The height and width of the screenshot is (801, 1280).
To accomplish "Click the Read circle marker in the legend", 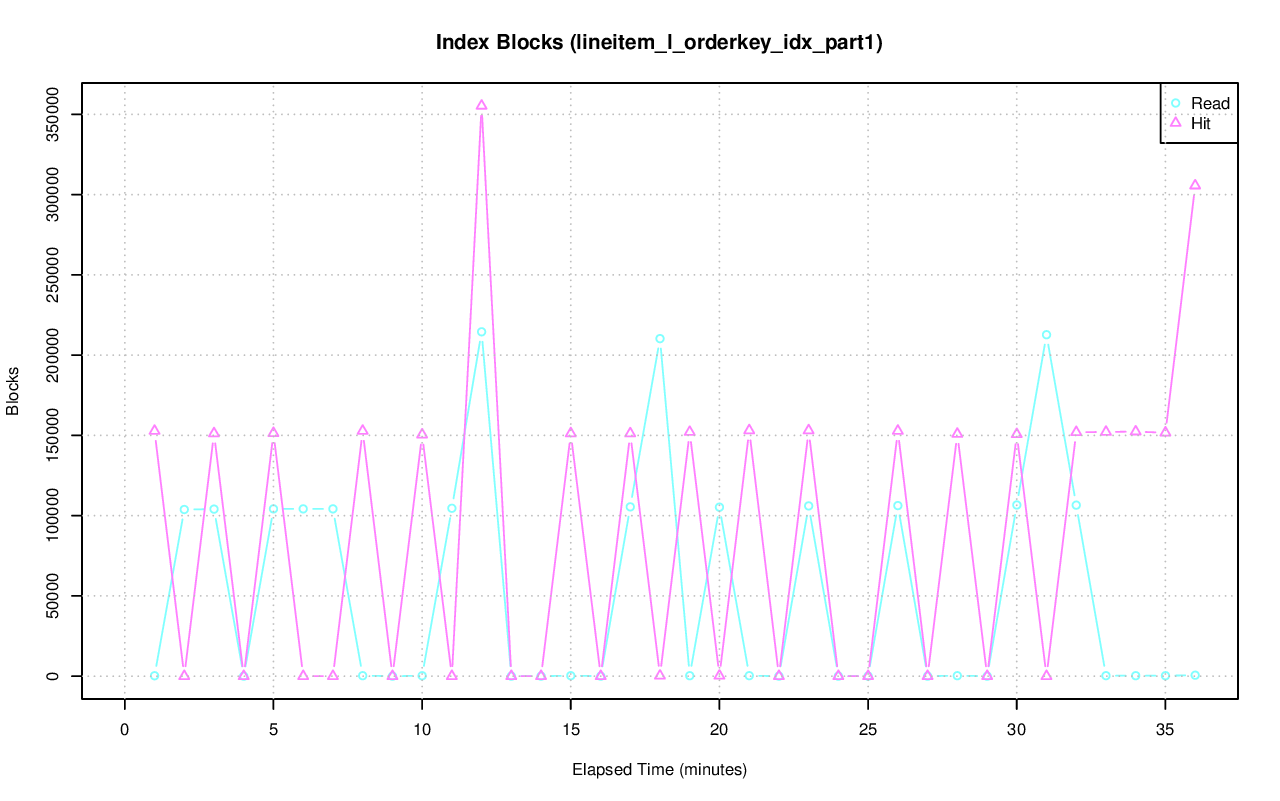I will click(x=1176, y=103).
